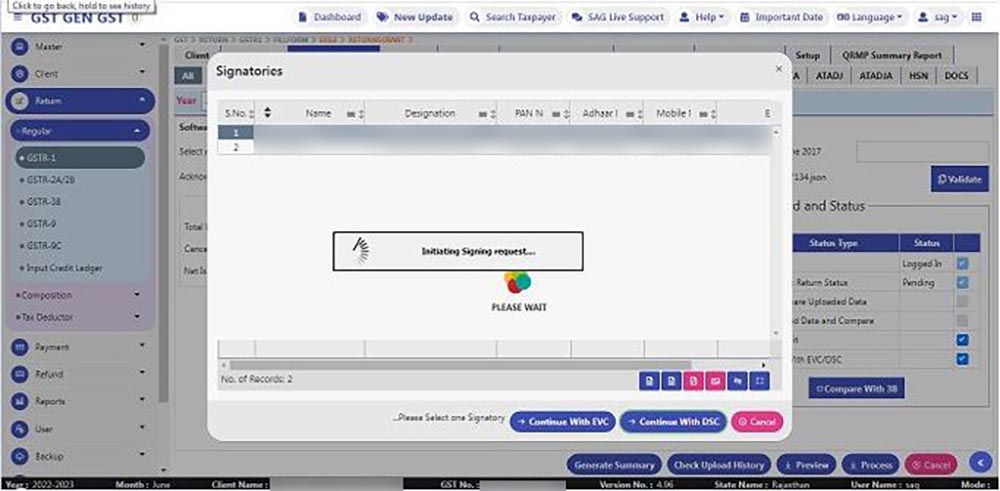Click the hamburger menu icon beside GST GEN GST
Image resolution: width=1000 pixels, height=491 pixels.
pos(17,17)
